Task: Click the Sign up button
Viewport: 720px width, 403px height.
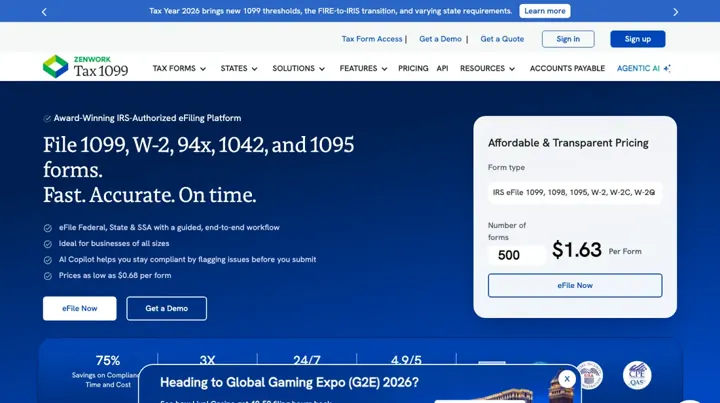Action: pos(637,39)
